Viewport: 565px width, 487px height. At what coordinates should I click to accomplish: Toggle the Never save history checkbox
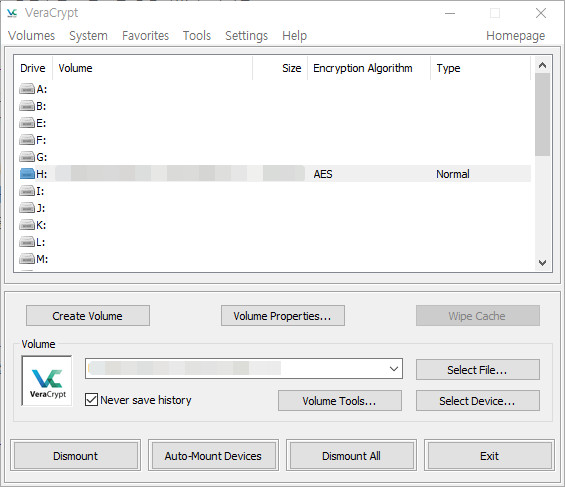pyautogui.click(x=91, y=399)
